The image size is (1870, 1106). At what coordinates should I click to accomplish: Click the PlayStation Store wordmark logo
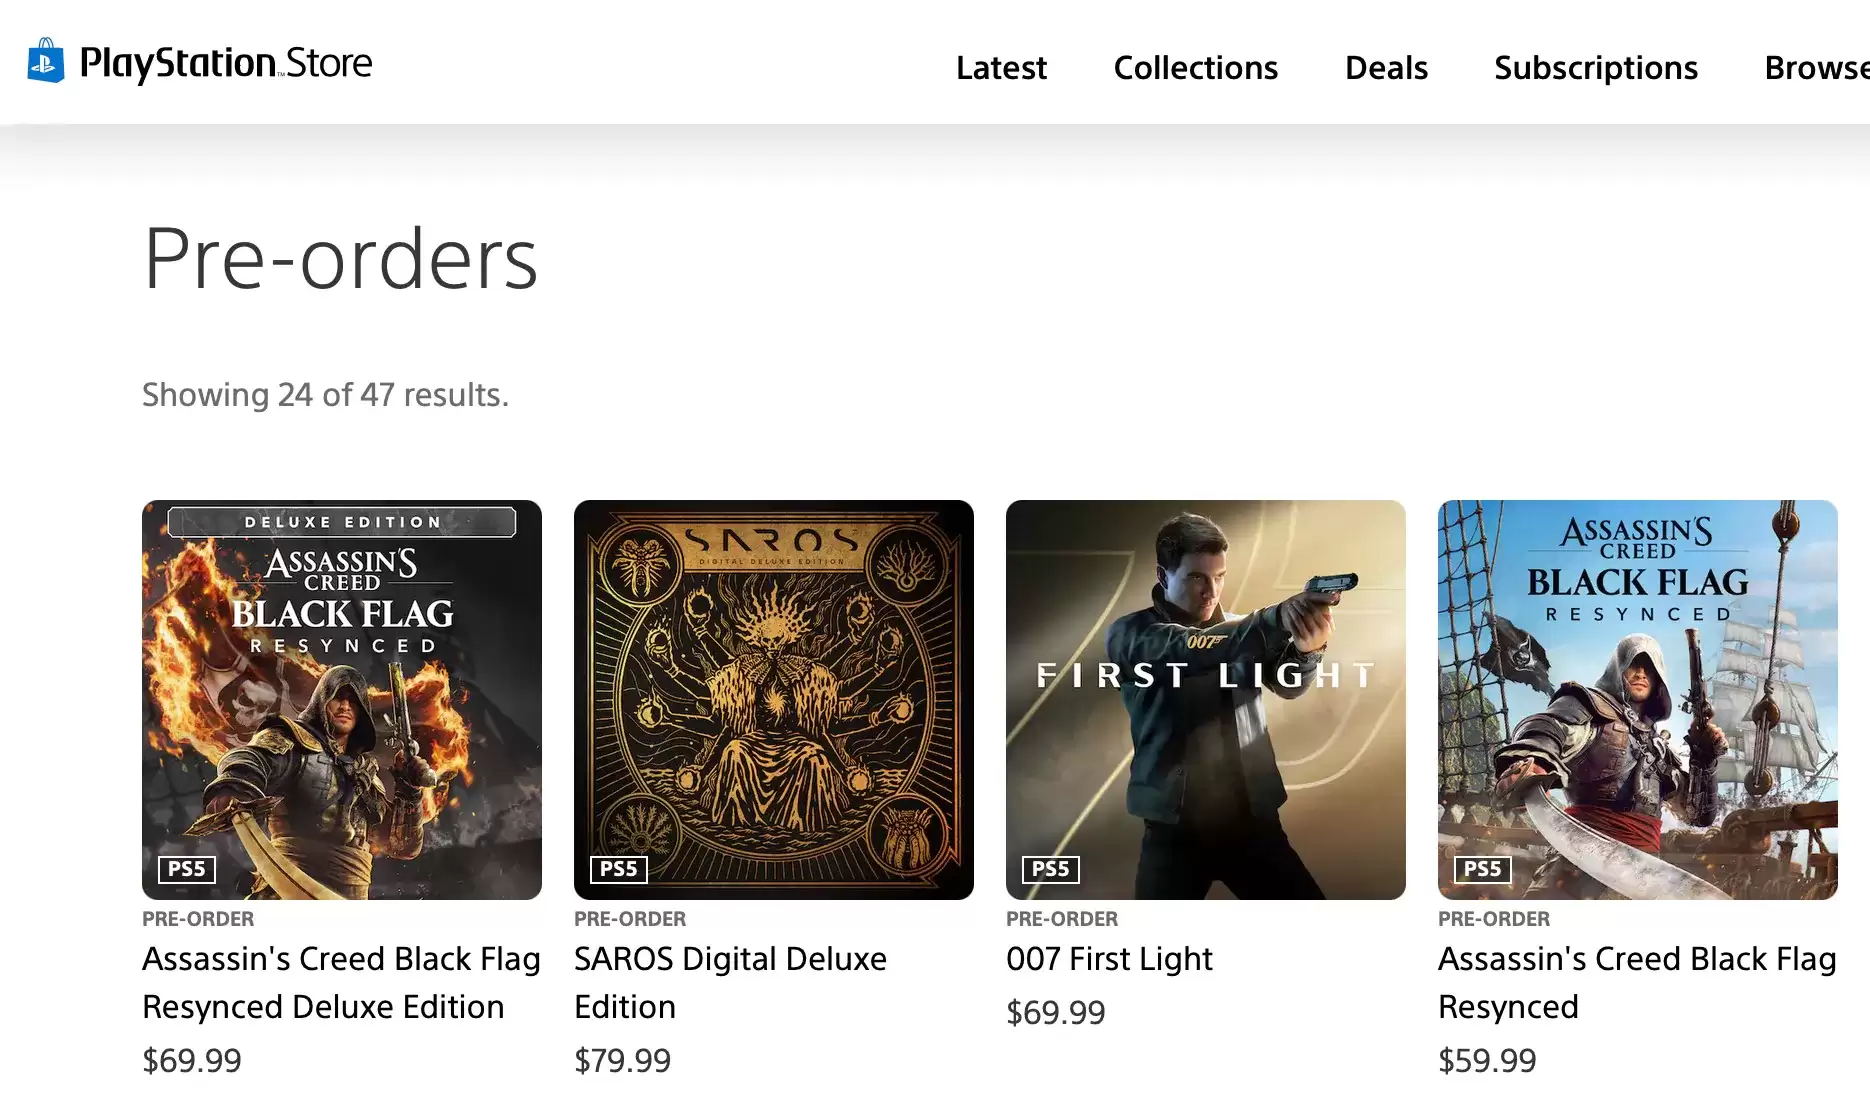point(226,63)
